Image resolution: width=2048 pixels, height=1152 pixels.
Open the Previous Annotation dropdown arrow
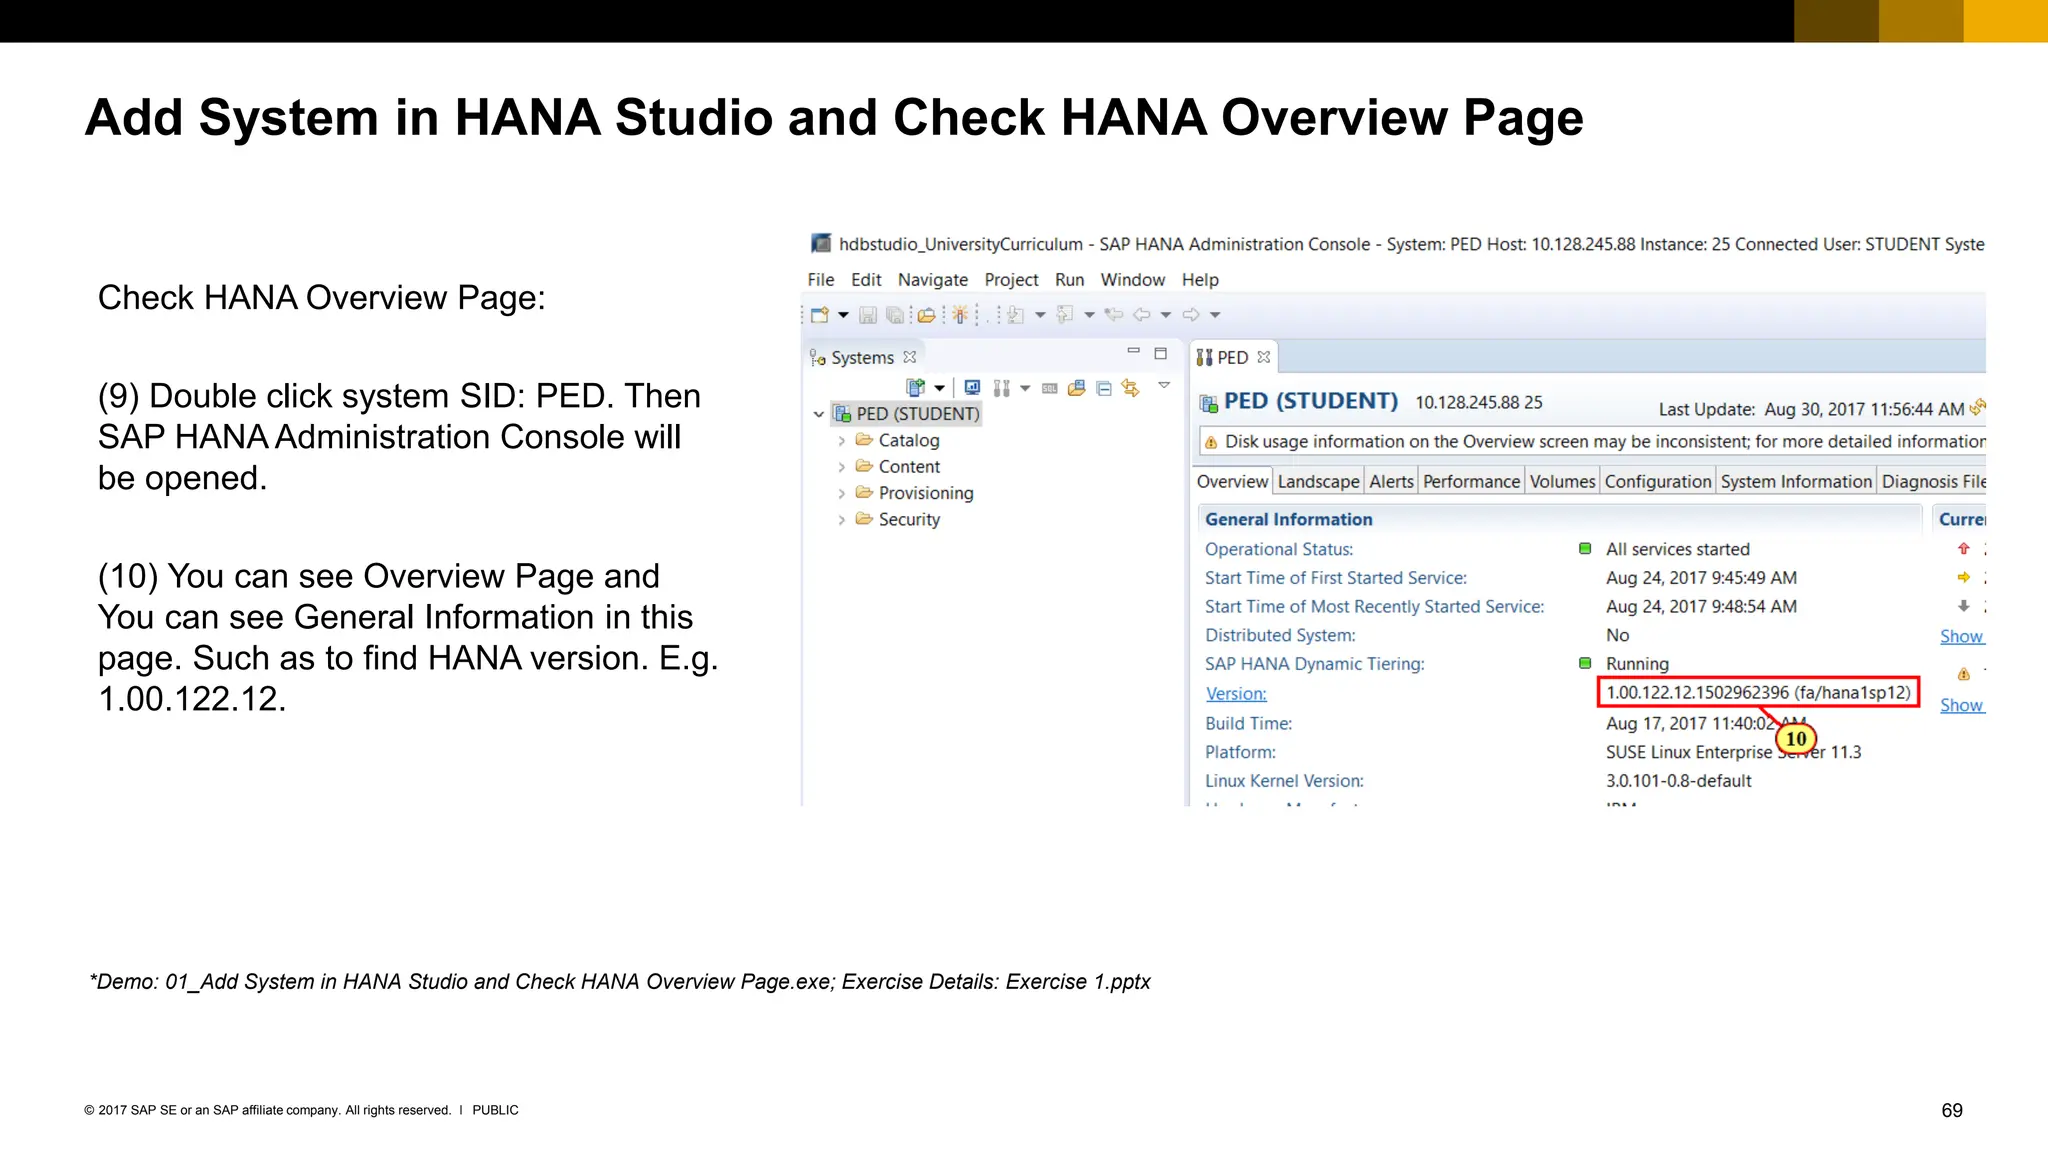coord(1089,315)
